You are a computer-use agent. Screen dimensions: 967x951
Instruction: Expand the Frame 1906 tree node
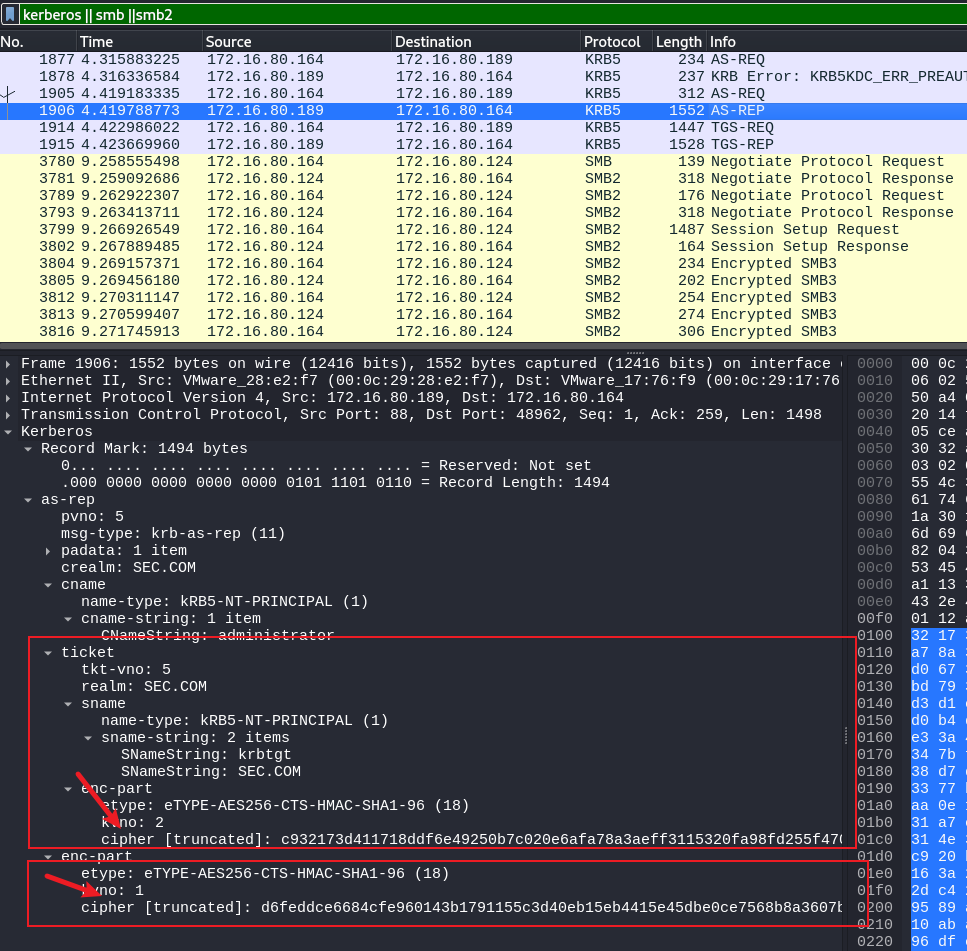coord(9,364)
